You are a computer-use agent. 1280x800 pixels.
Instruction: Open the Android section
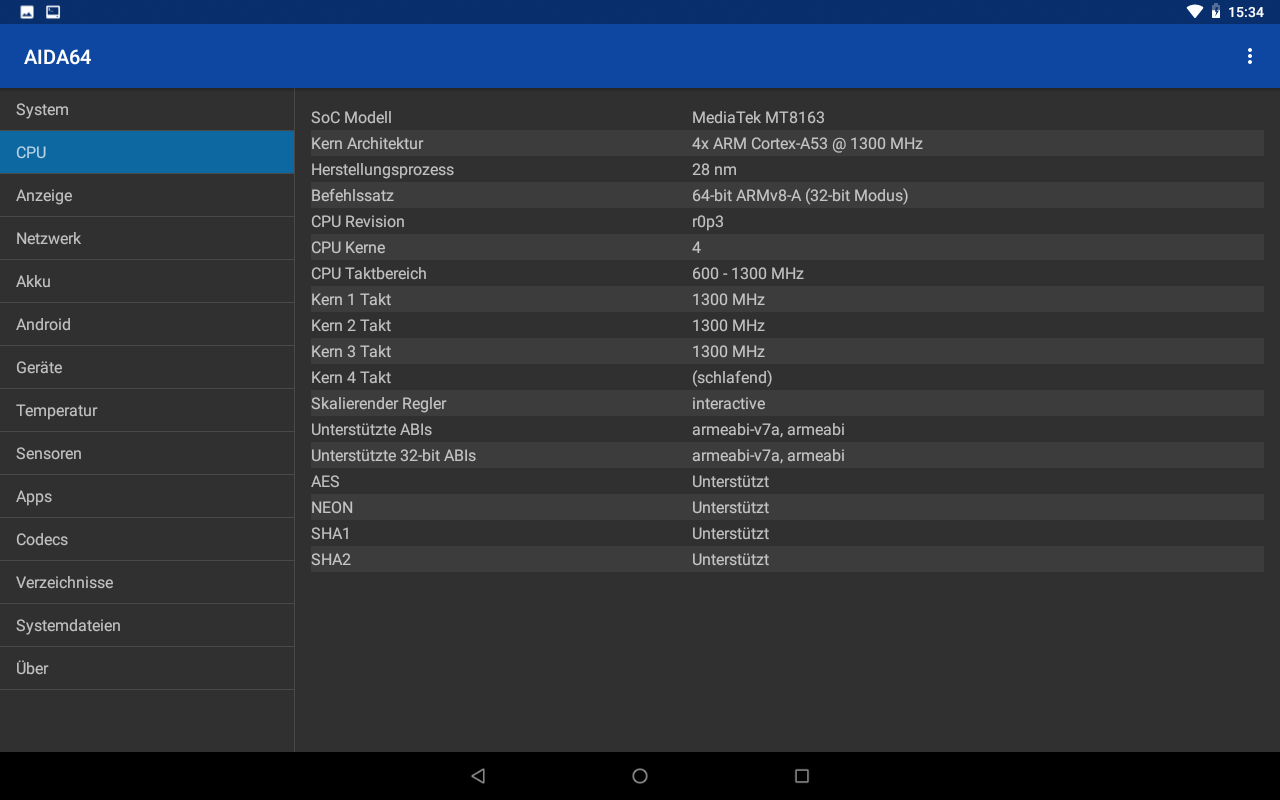point(147,325)
